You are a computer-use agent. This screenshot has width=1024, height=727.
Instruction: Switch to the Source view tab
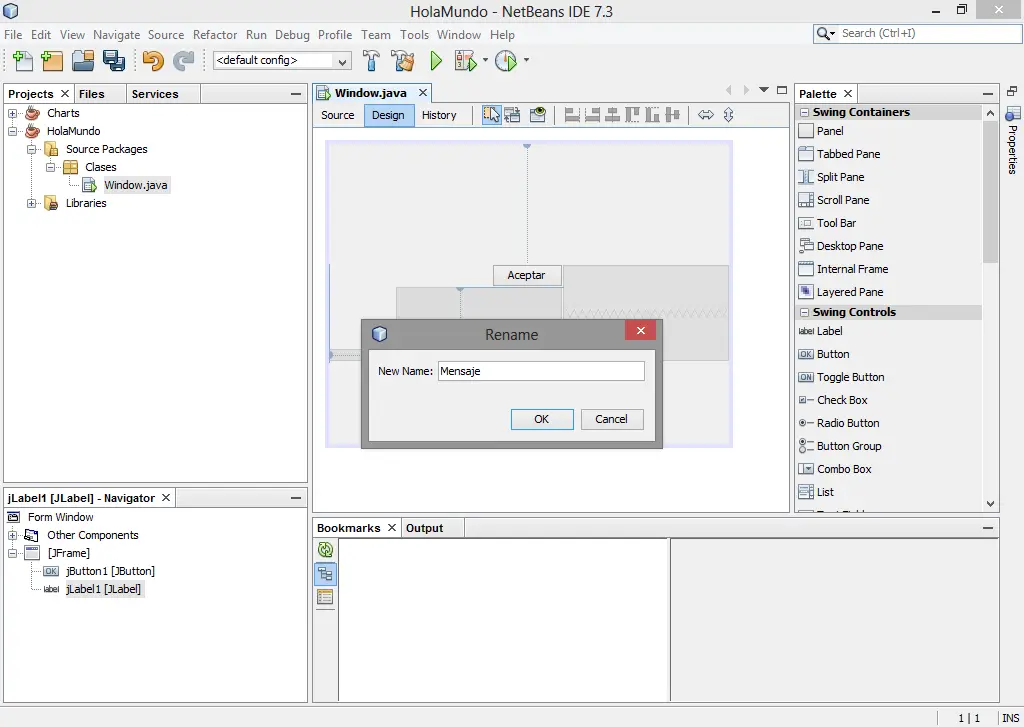(337, 115)
